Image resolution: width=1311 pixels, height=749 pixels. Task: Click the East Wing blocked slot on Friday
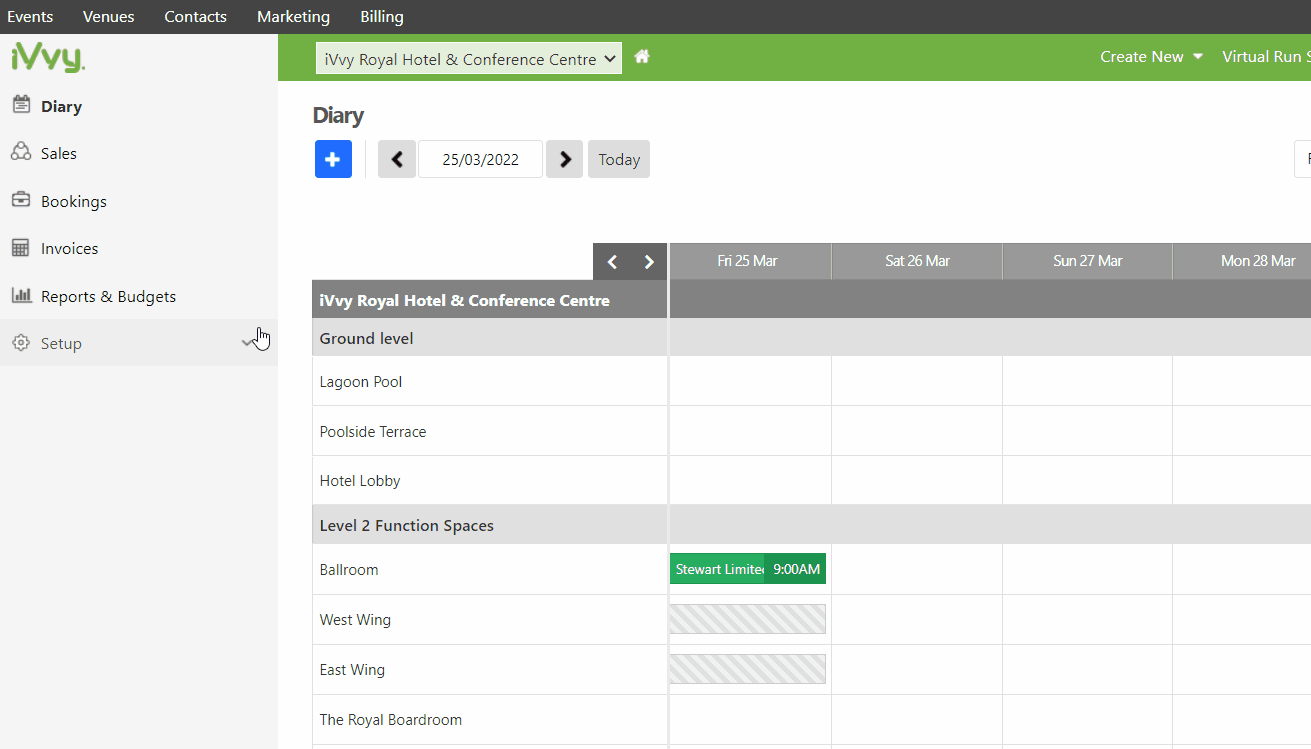point(748,669)
